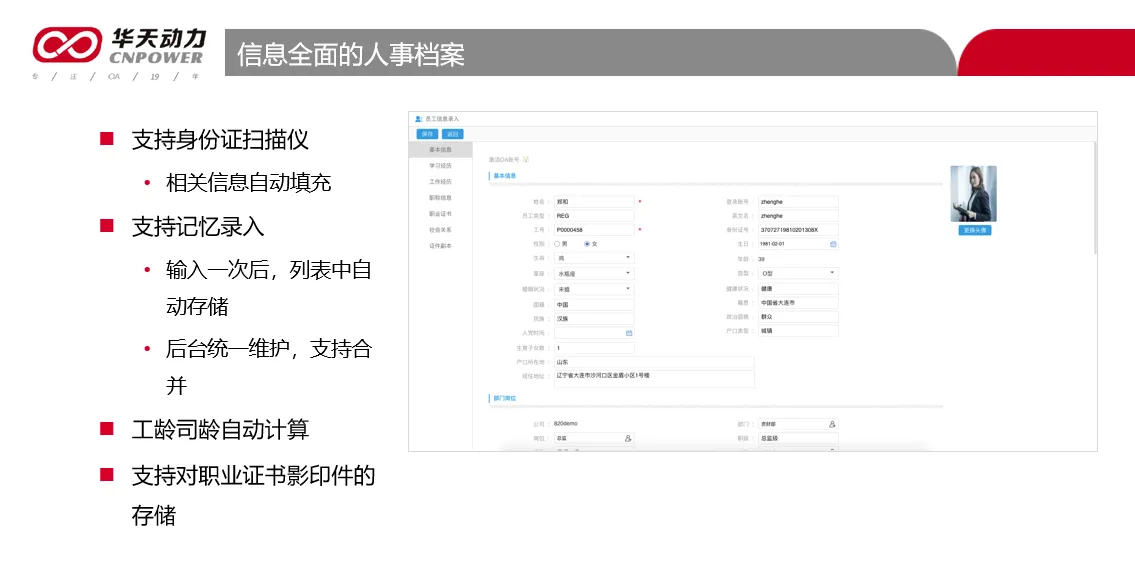Click the person picker icon in 岗位 field

click(628, 438)
